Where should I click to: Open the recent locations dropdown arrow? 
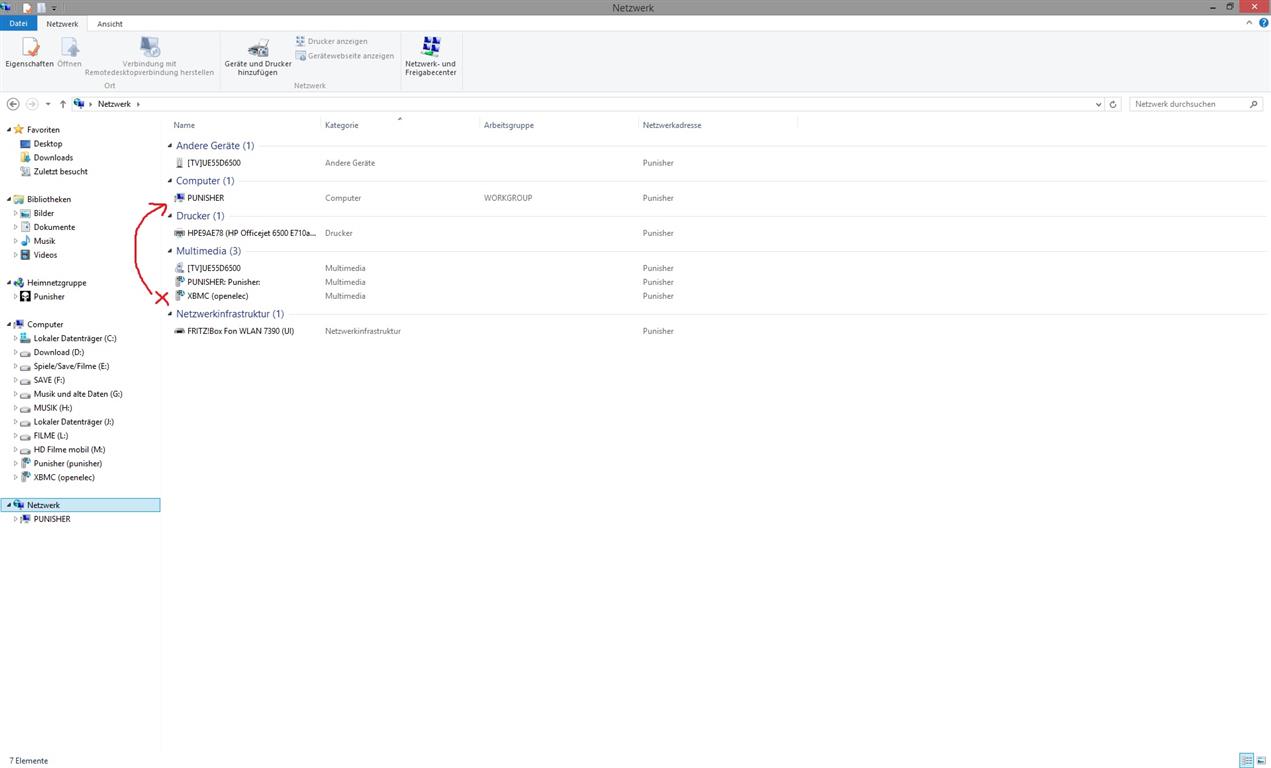[x=48, y=104]
